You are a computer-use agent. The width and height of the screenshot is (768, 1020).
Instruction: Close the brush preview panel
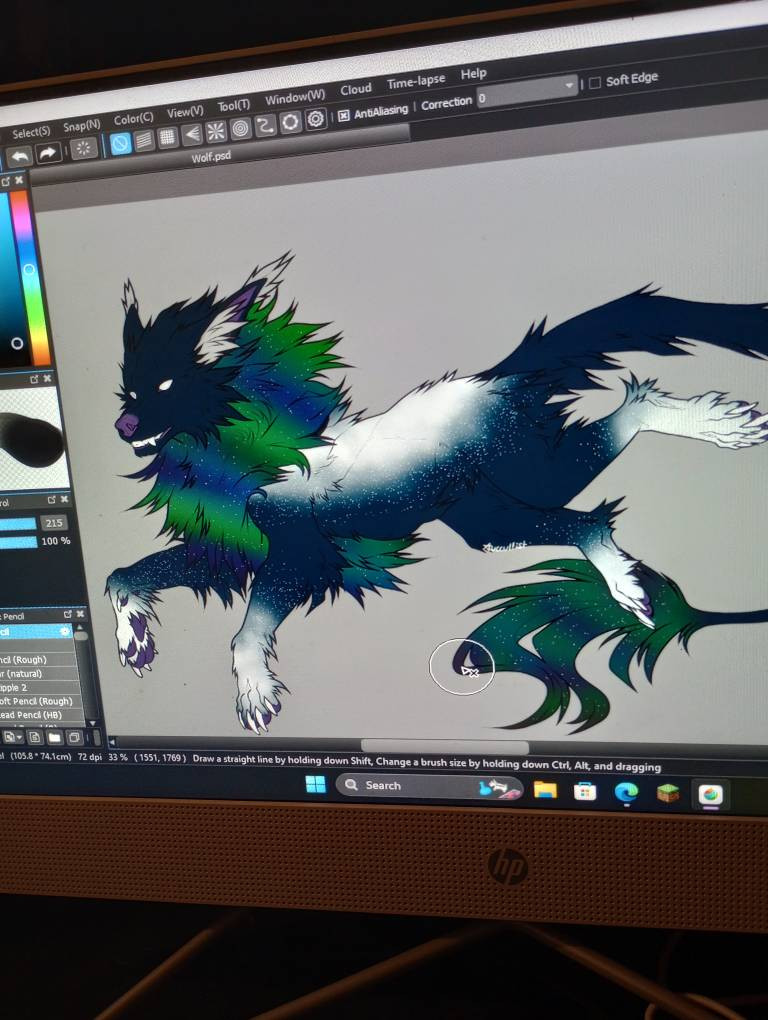47,378
